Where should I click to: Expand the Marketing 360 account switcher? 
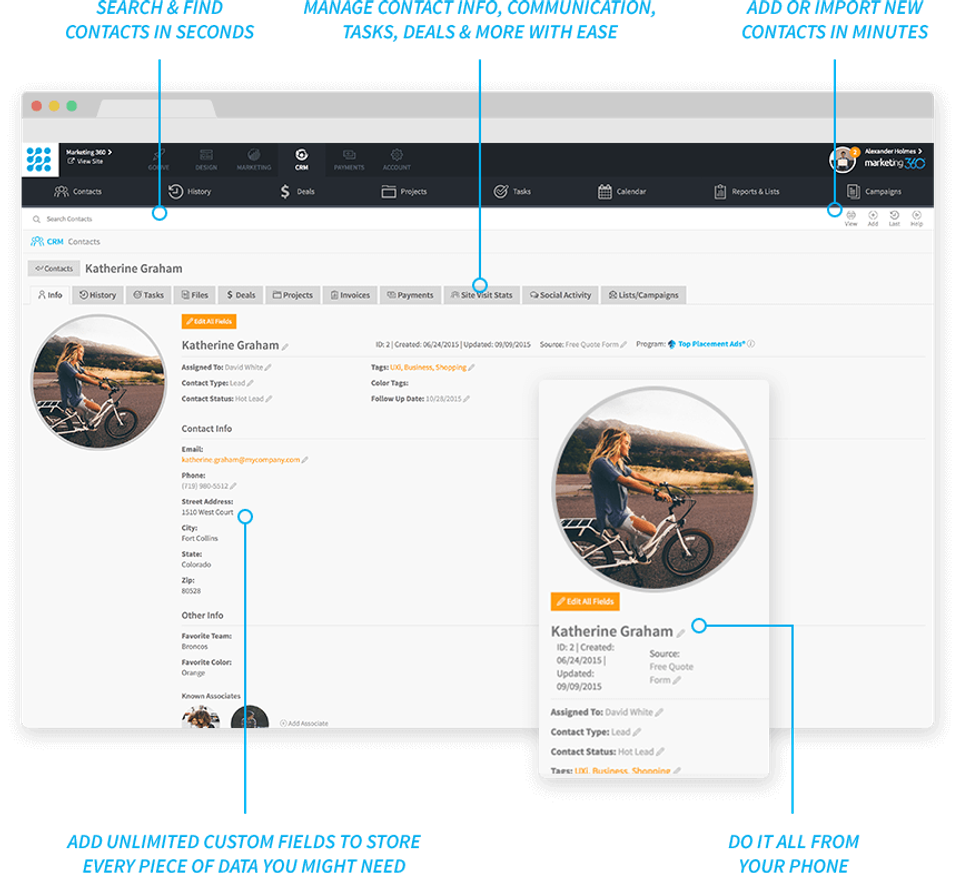click(x=89, y=152)
